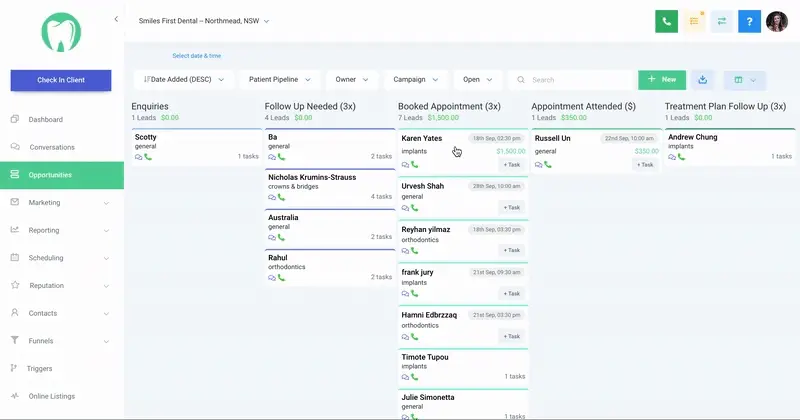Open the user profile avatar
Image resolution: width=800 pixels, height=420 pixels.
coord(777,21)
